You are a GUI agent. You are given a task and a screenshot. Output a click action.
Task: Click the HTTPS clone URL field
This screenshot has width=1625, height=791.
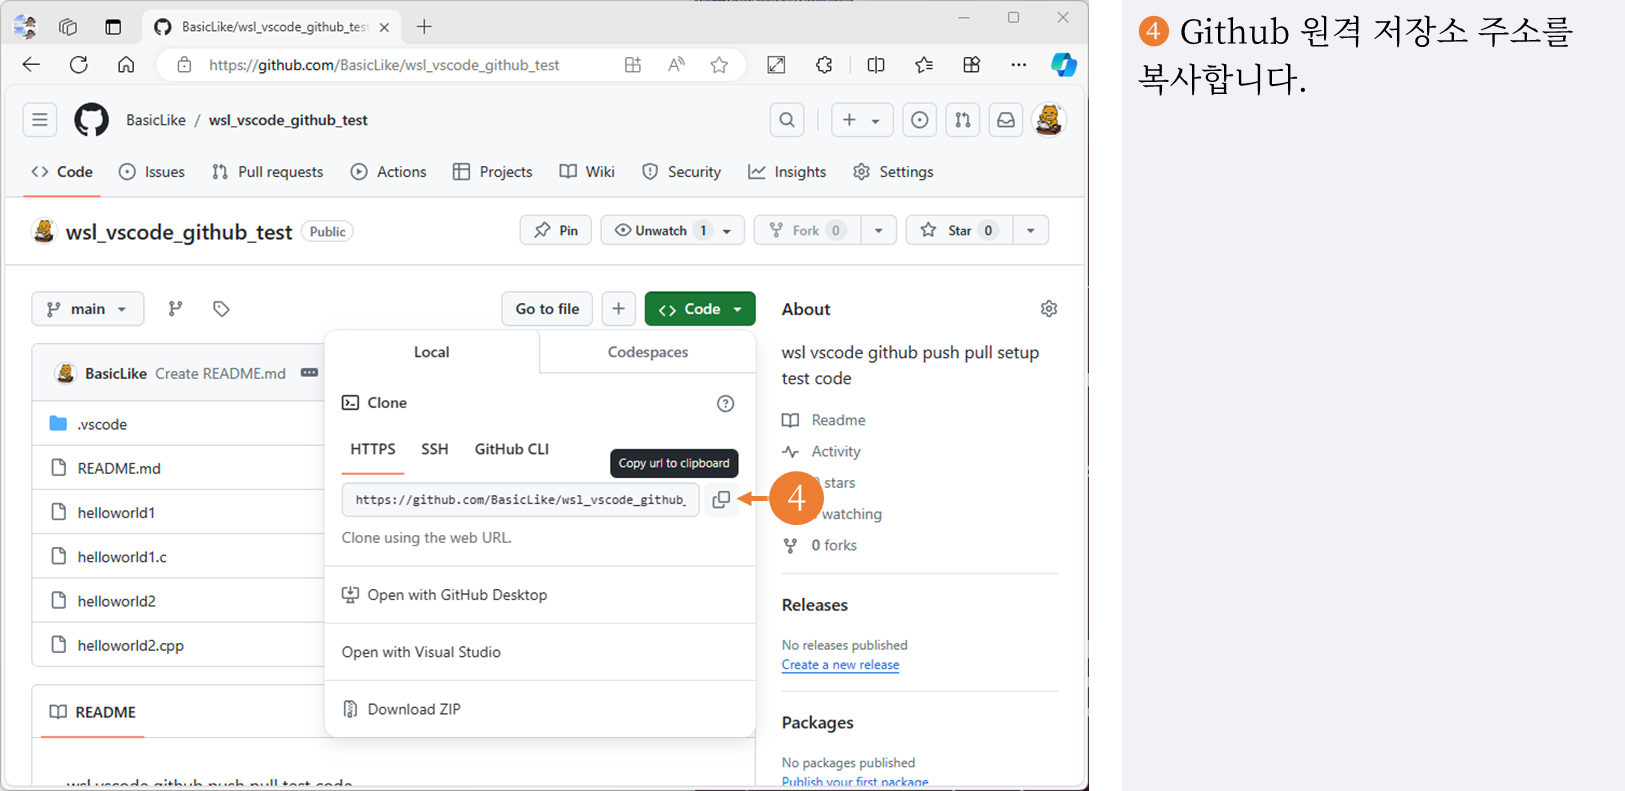tap(521, 500)
